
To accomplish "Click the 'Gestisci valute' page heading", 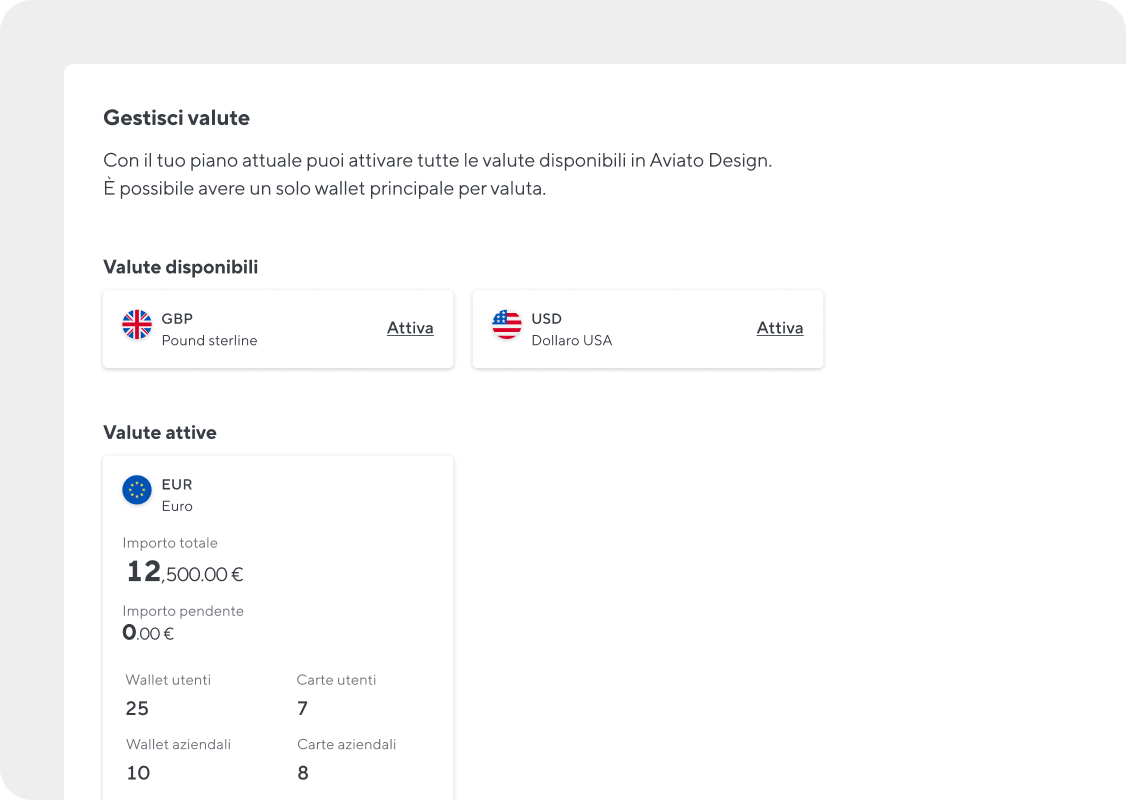I will click(176, 118).
